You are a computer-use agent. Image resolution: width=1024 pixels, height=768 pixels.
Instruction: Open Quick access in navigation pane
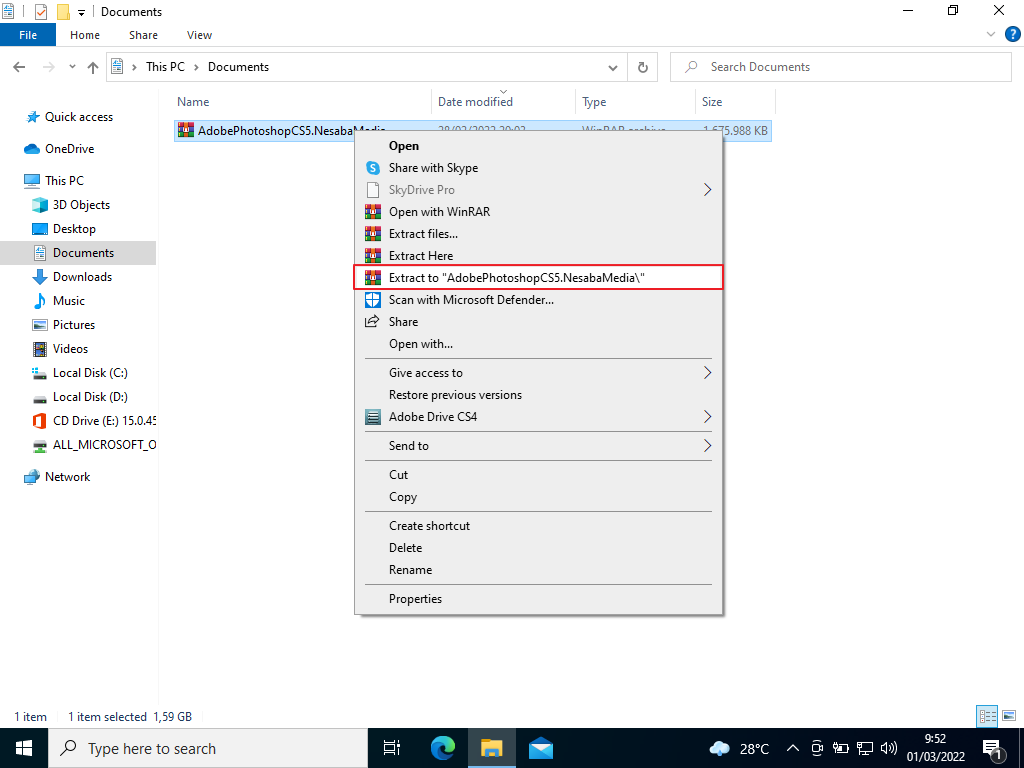[78, 117]
